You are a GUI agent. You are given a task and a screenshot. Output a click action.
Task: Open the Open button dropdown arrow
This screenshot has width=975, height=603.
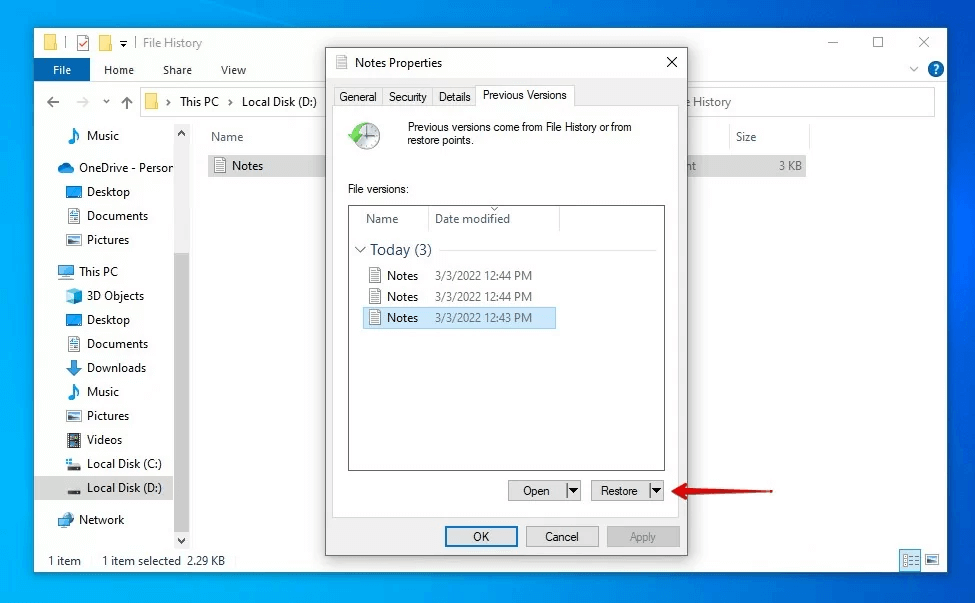pos(573,490)
